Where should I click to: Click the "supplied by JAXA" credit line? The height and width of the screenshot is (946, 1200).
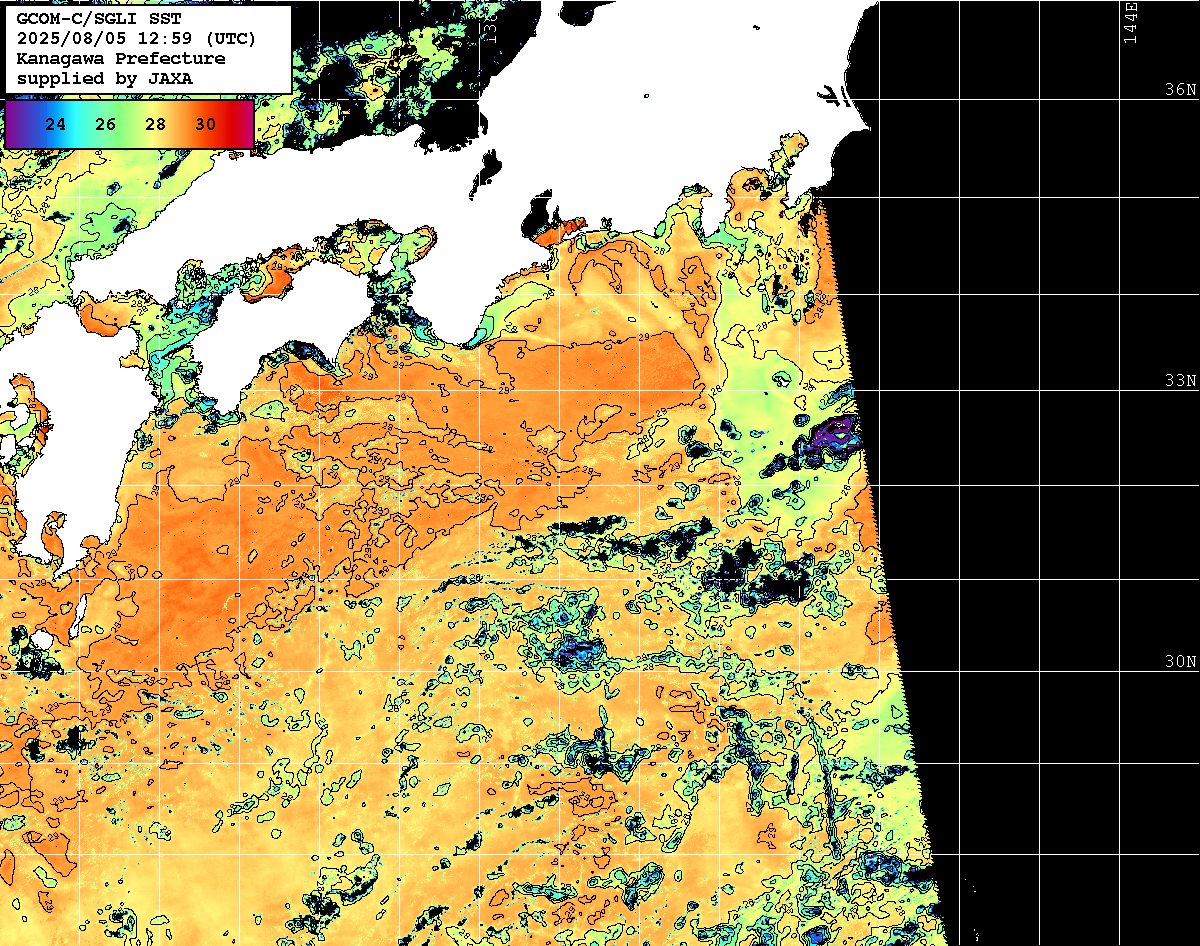tap(105, 78)
